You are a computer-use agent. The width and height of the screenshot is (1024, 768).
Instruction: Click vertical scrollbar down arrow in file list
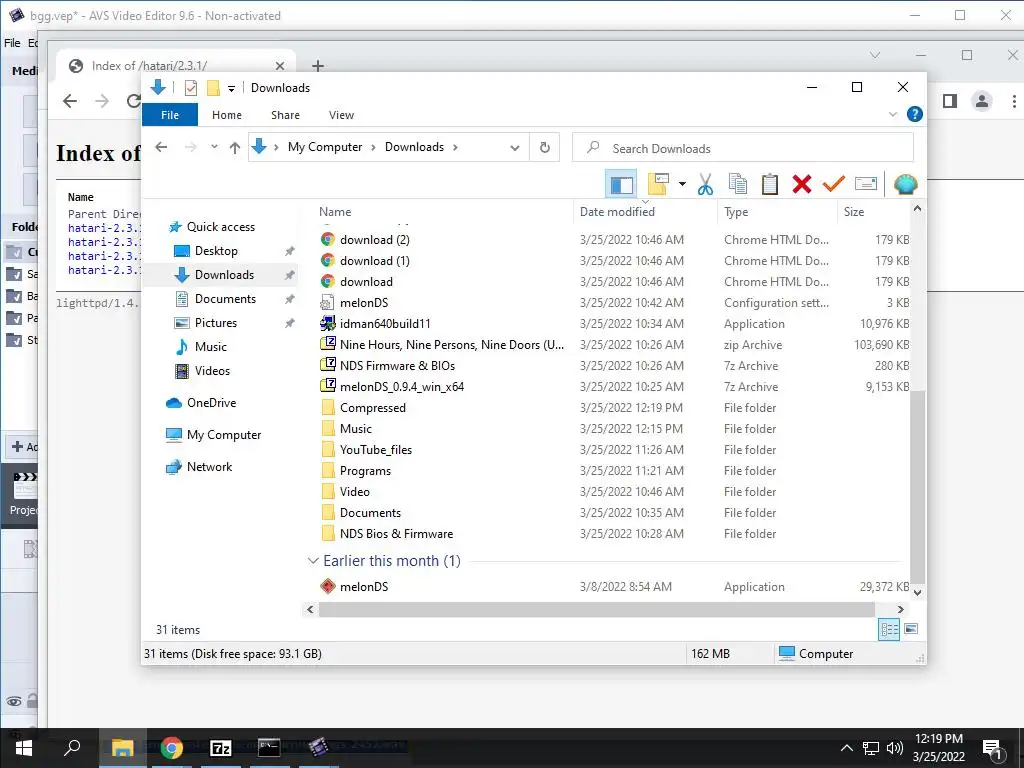tap(918, 593)
